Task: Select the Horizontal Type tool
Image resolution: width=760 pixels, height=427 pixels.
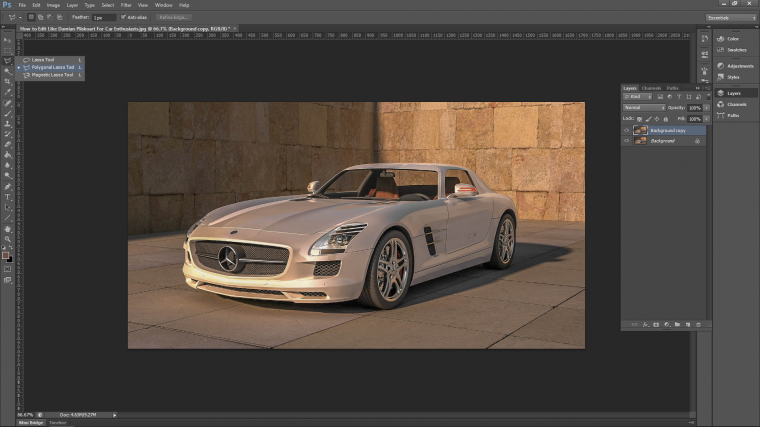Action: tap(7, 197)
